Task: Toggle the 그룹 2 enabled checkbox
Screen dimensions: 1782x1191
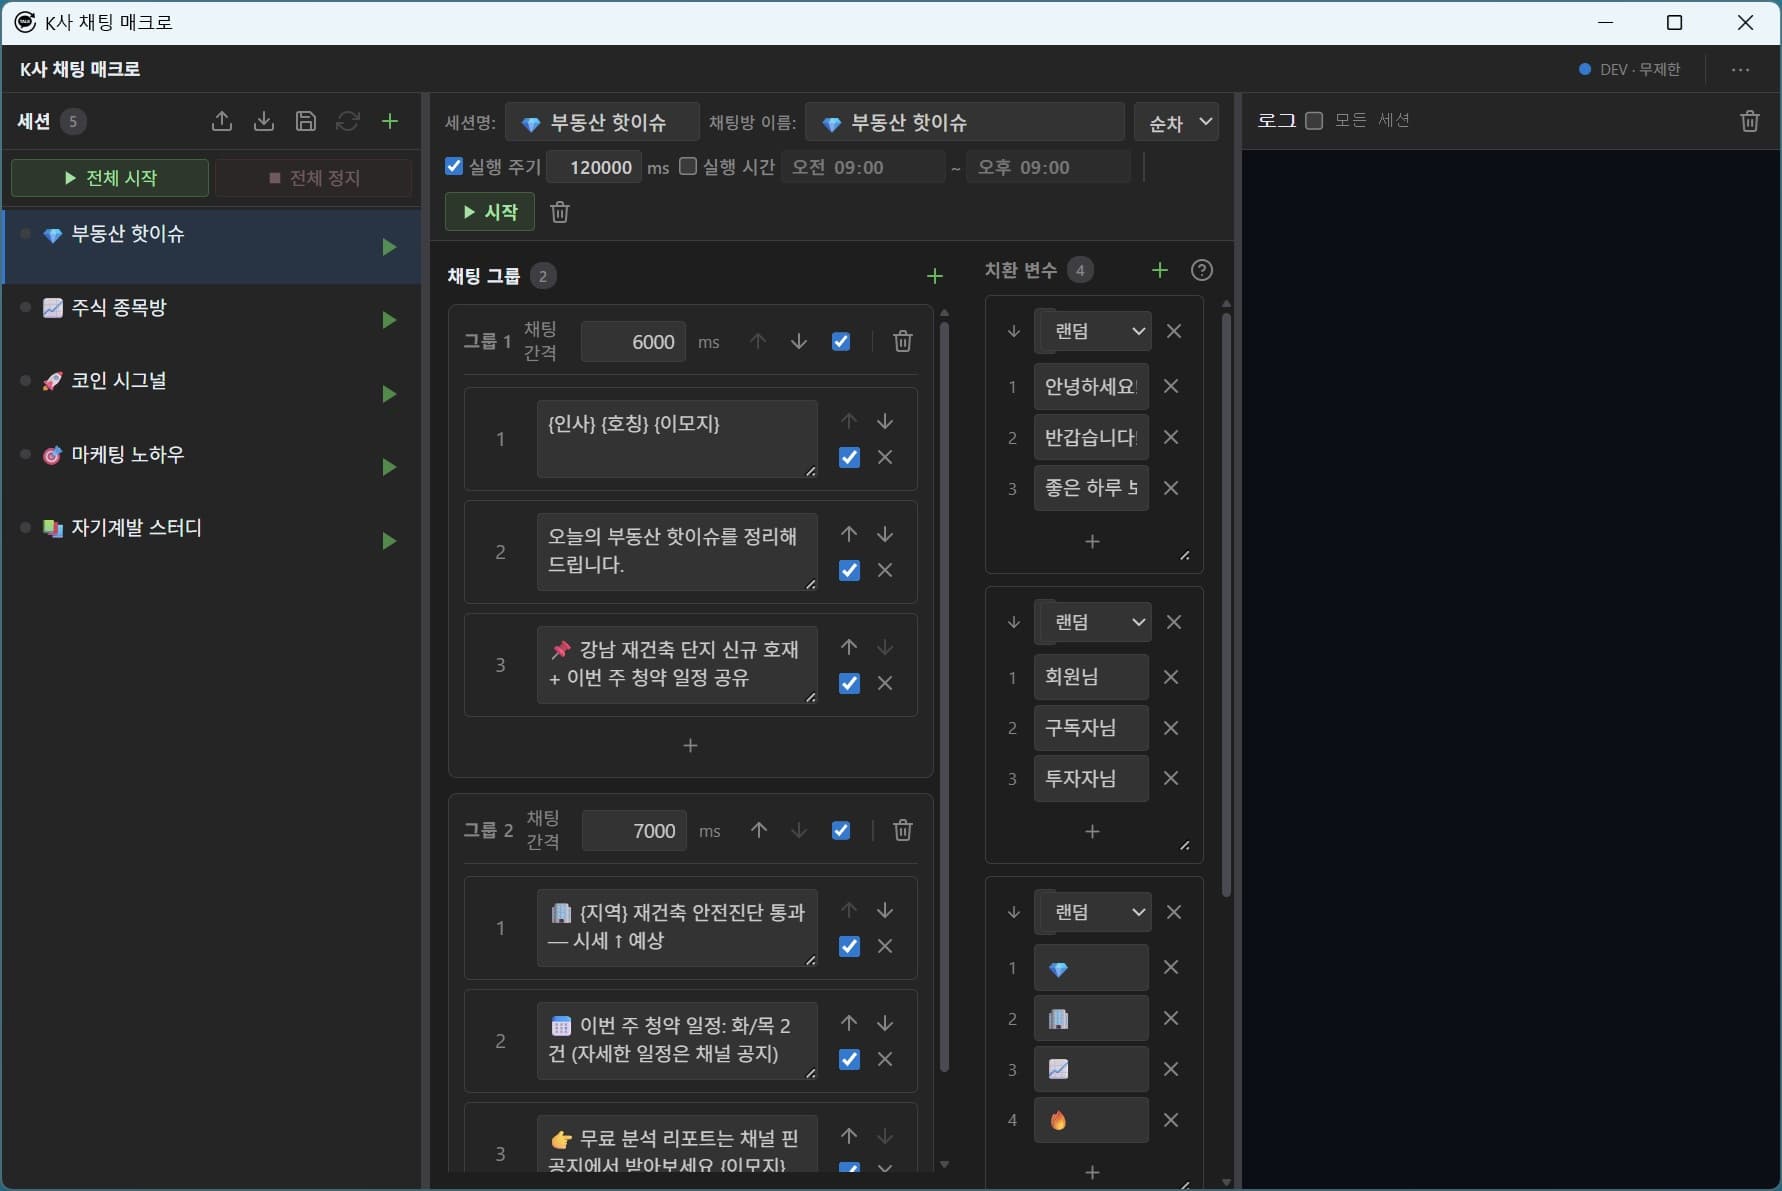Action: point(841,830)
